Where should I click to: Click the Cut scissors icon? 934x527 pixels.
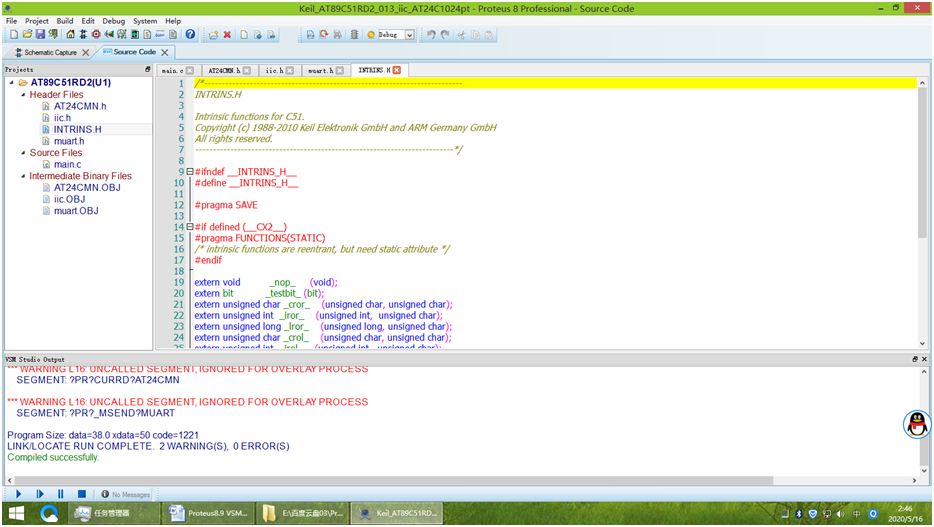461,35
